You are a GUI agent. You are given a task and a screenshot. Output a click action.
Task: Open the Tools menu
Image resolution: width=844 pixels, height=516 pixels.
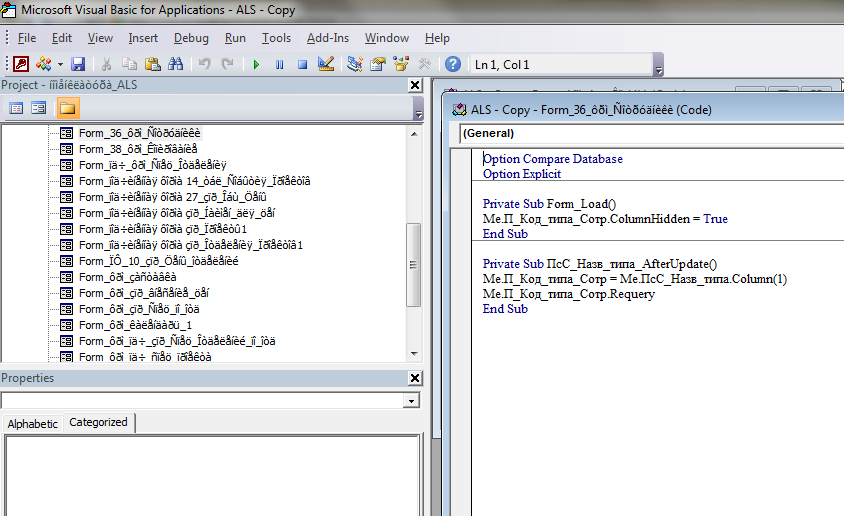point(276,38)
